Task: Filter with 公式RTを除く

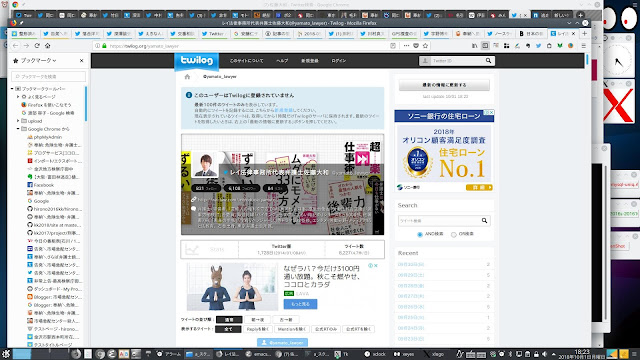Action: point(358,329)
